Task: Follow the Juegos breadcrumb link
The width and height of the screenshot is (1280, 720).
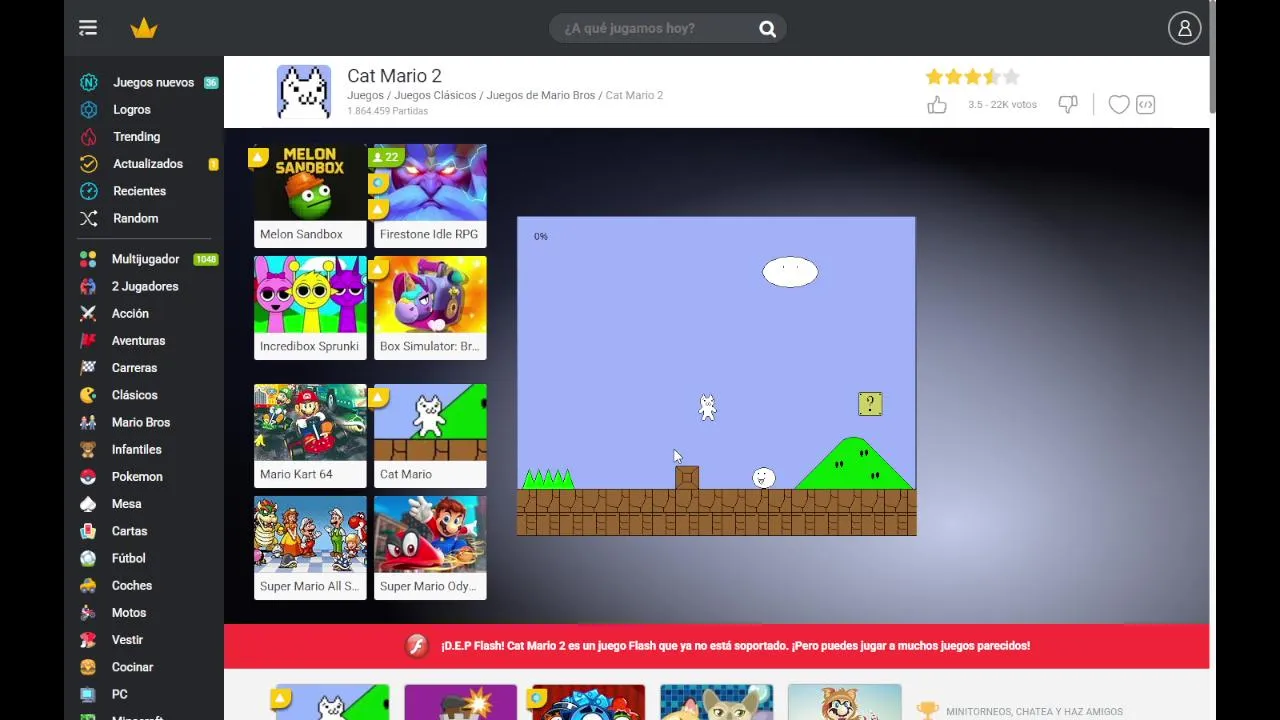Action: pos(365,95)
